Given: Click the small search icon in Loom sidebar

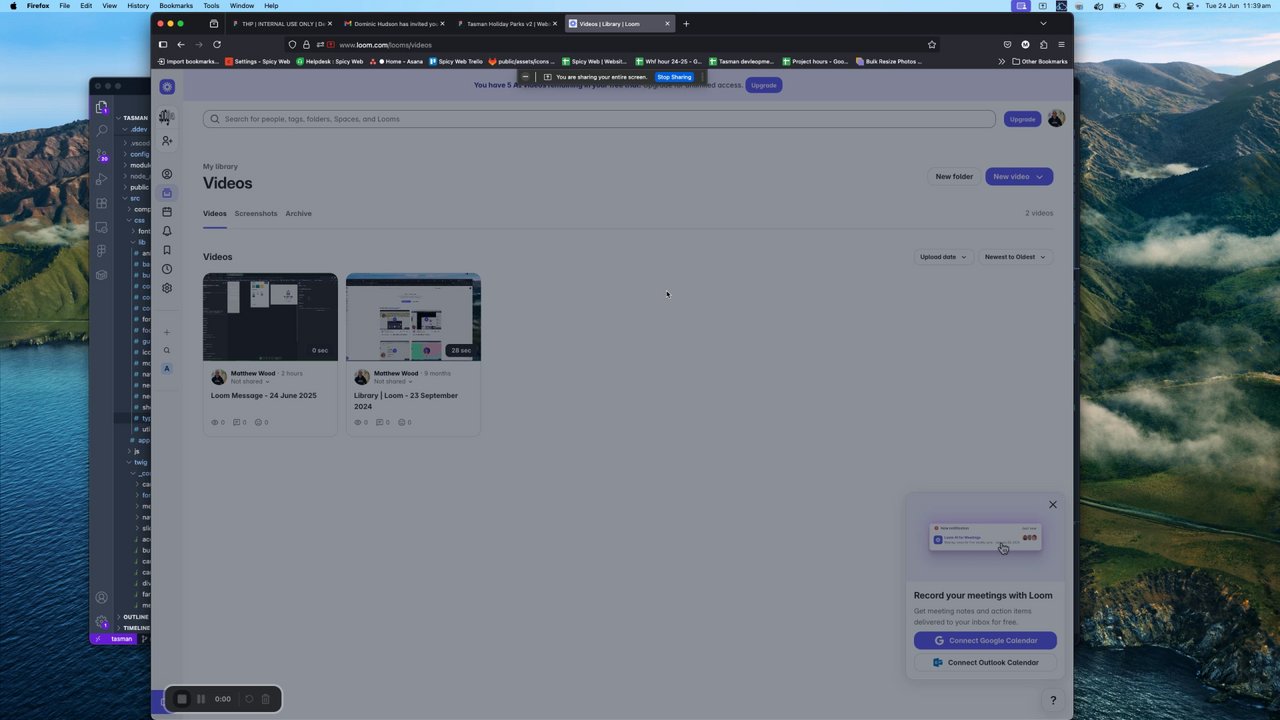Looking at the screenshot, I should pos(167,350).
